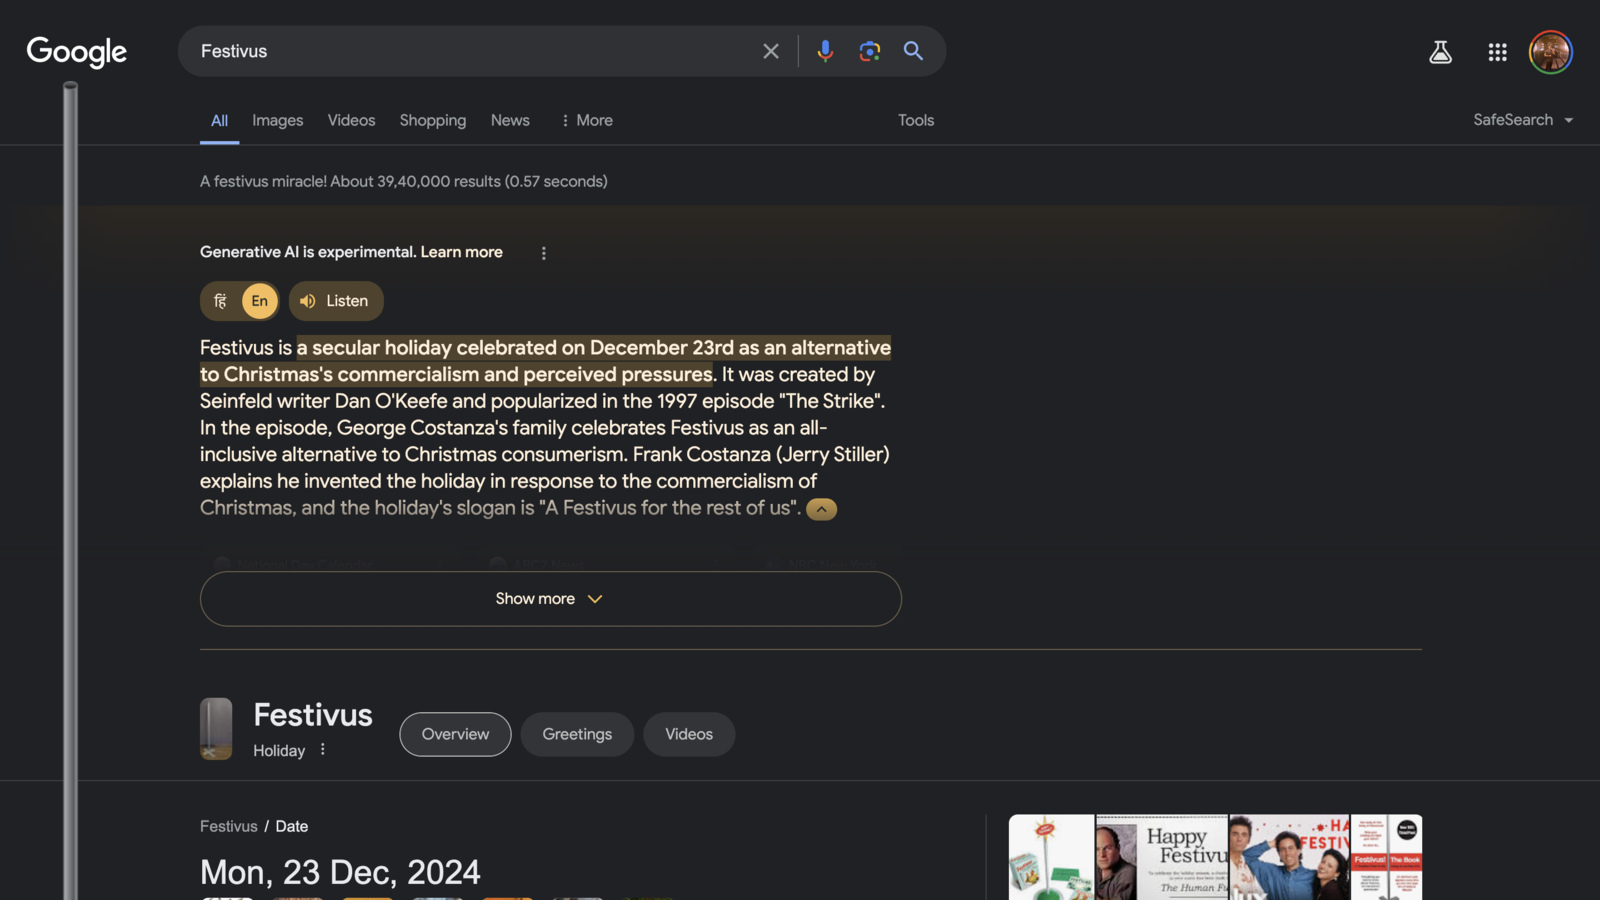Activate voice search with the microphone icon

pos(824,51)
